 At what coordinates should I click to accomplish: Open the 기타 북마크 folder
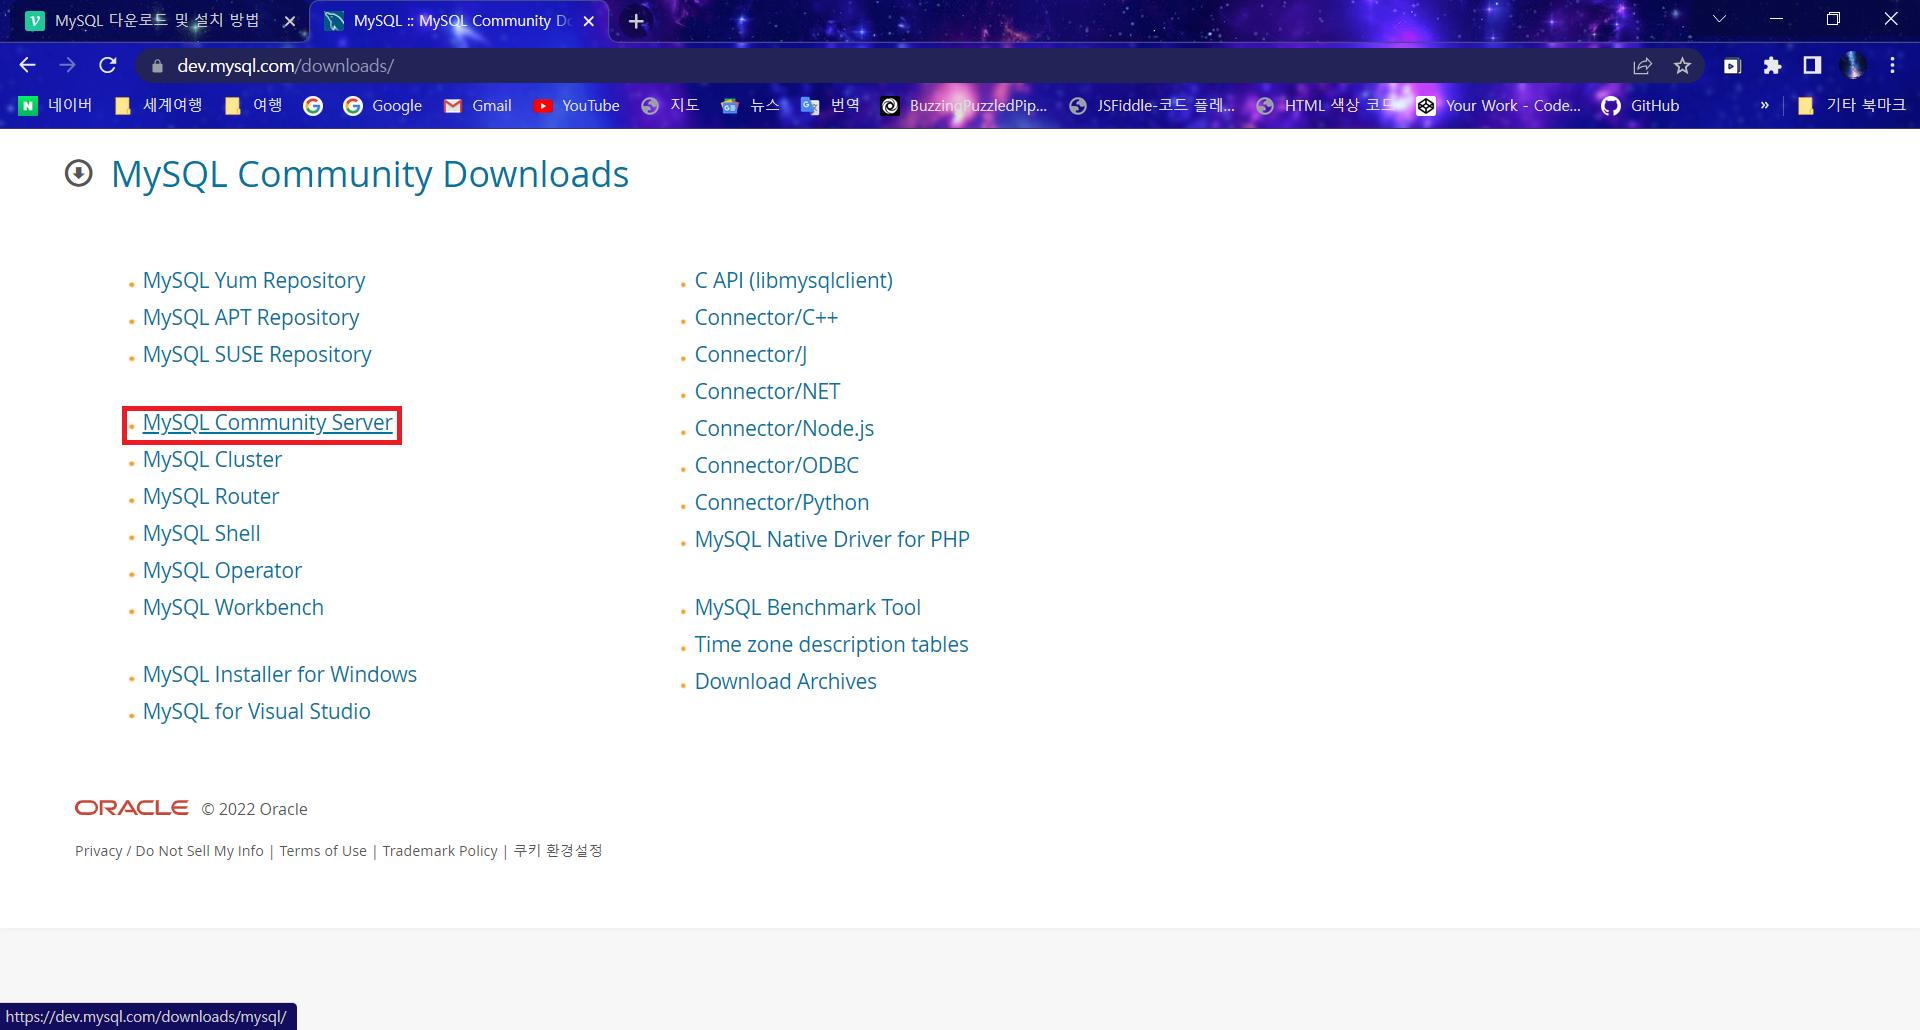point(1852,105)
